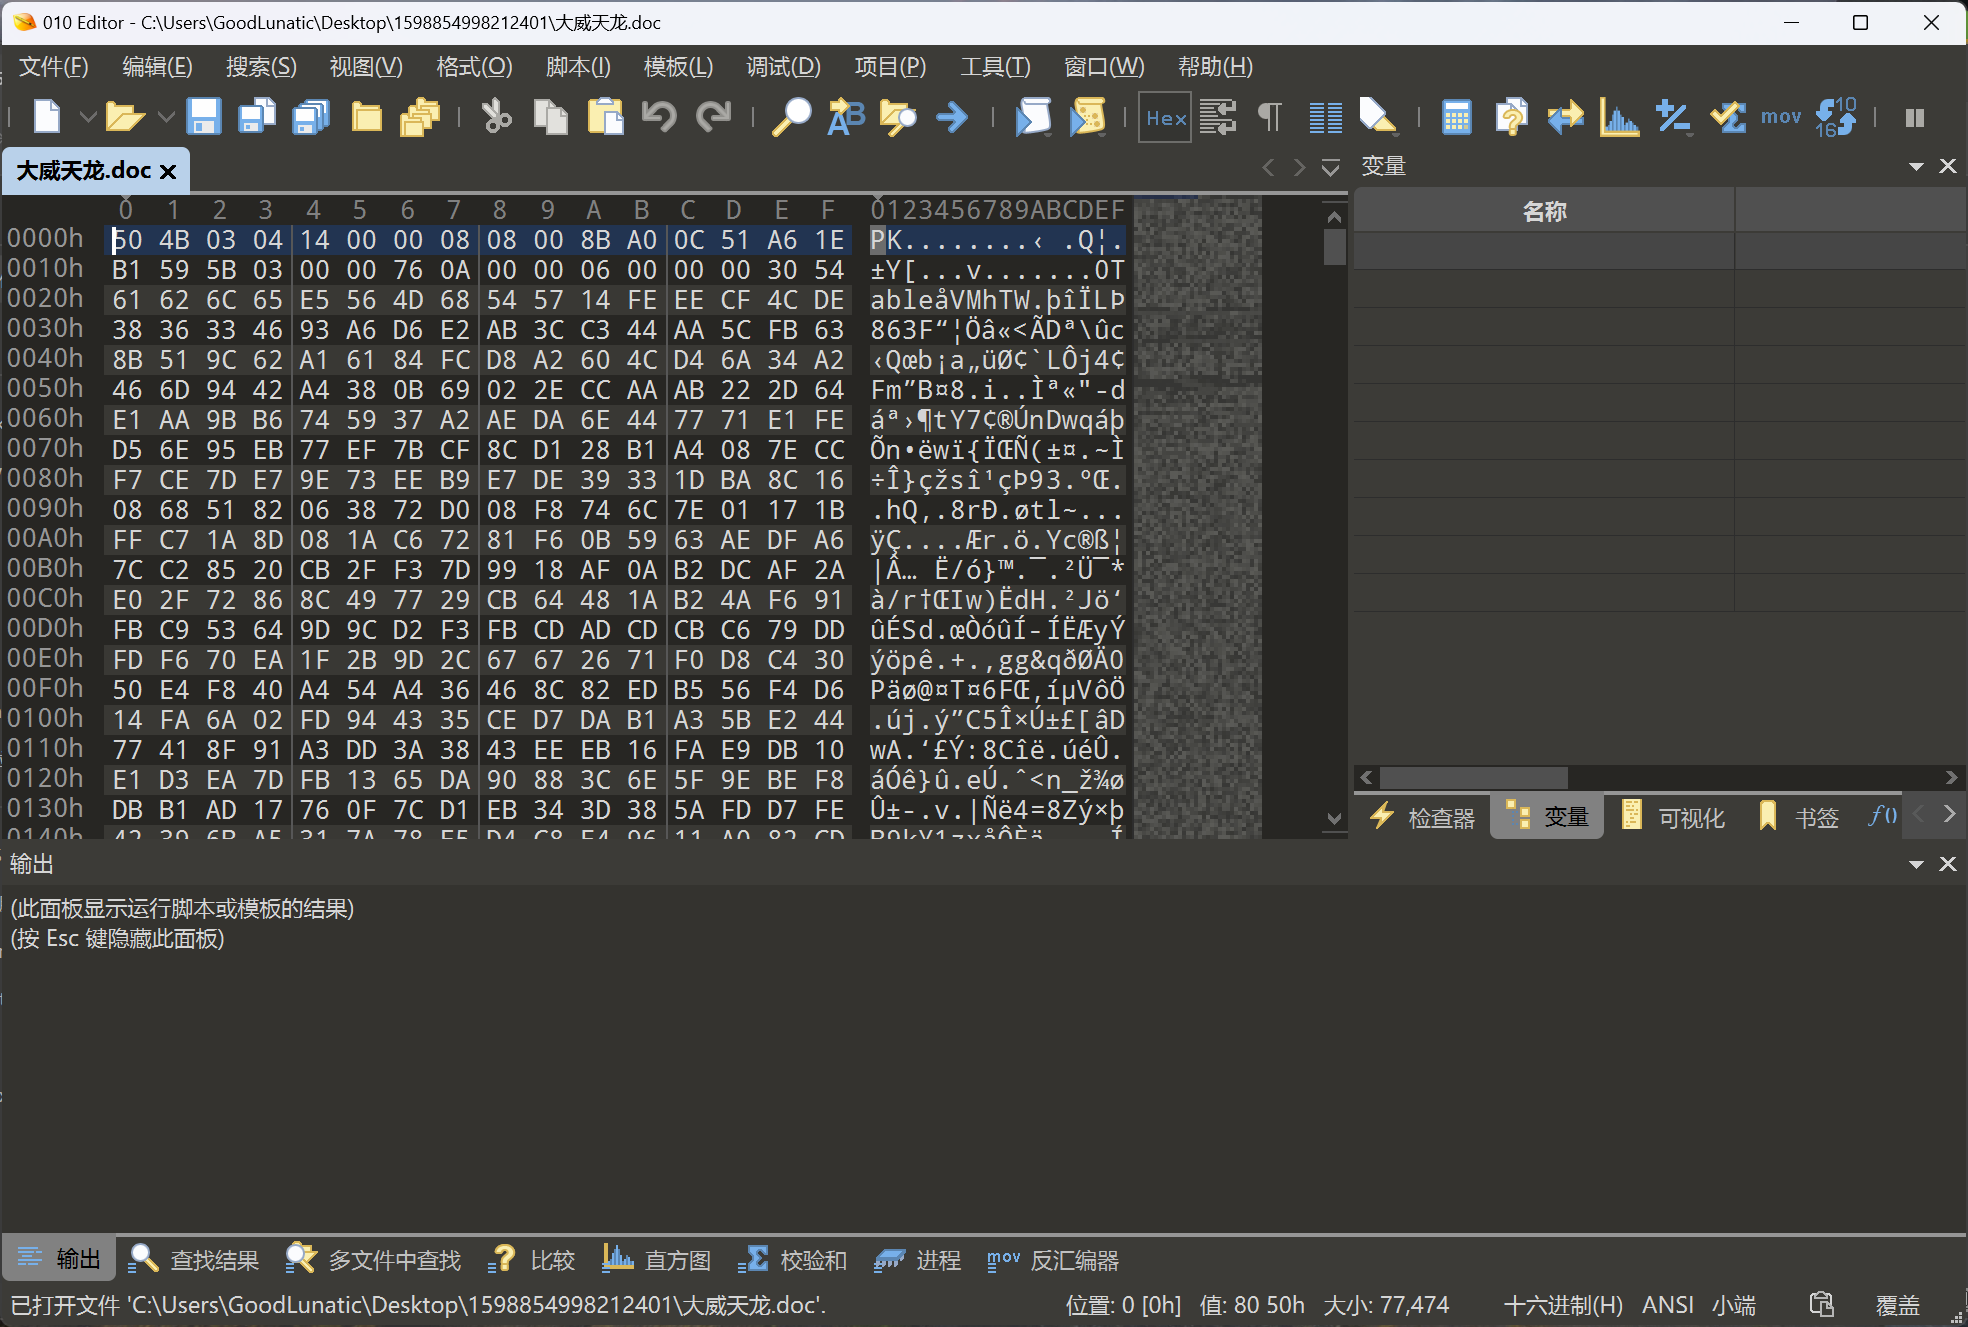
Task: Switch to the 查找结果 bottom tab
Action: (x=194, y=1260)
